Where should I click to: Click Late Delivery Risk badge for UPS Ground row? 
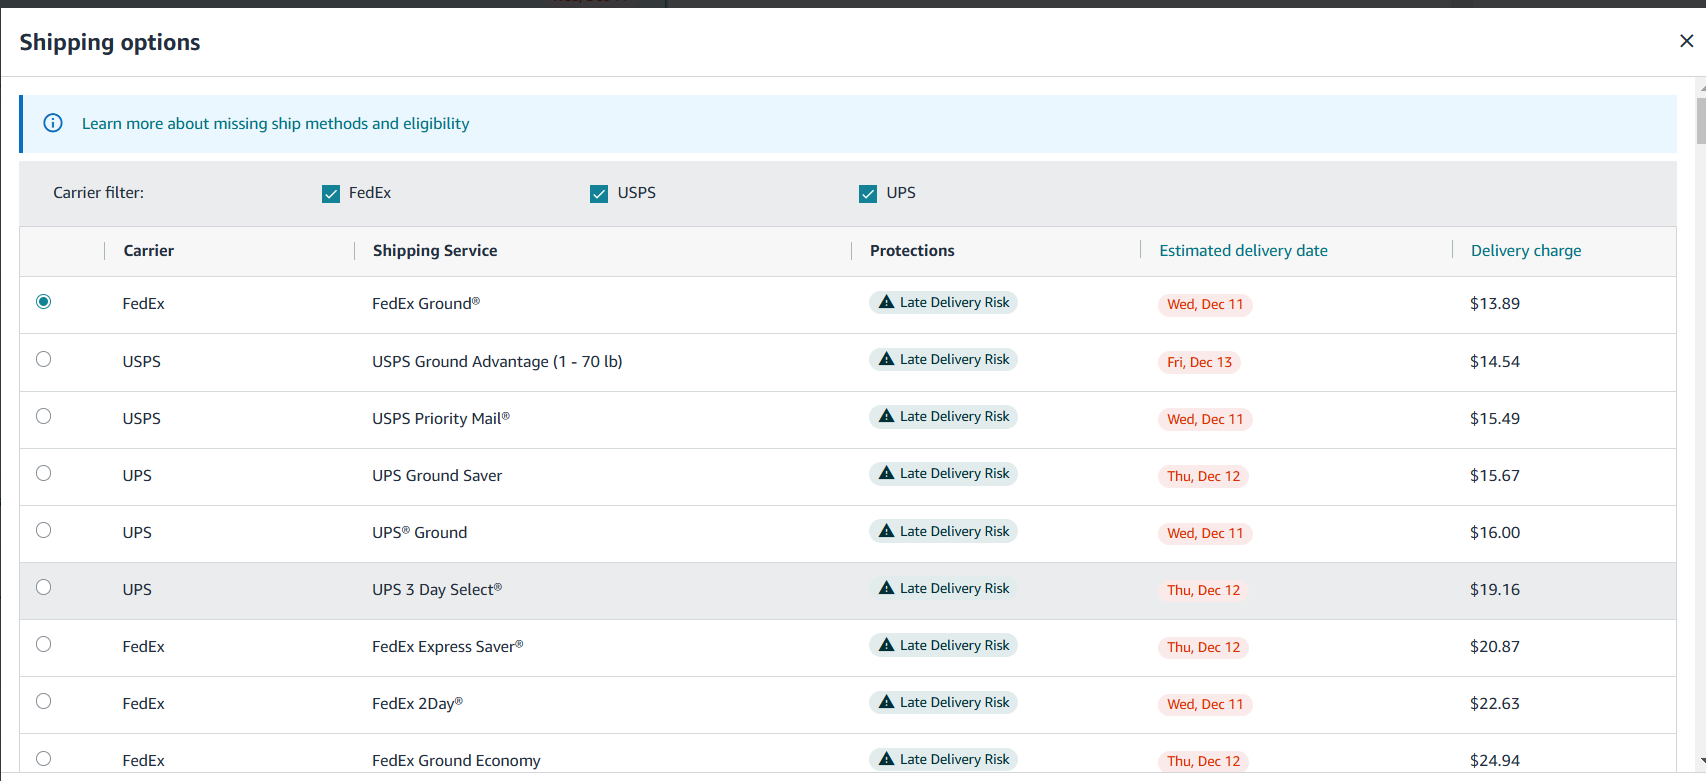tap(943, 532)
